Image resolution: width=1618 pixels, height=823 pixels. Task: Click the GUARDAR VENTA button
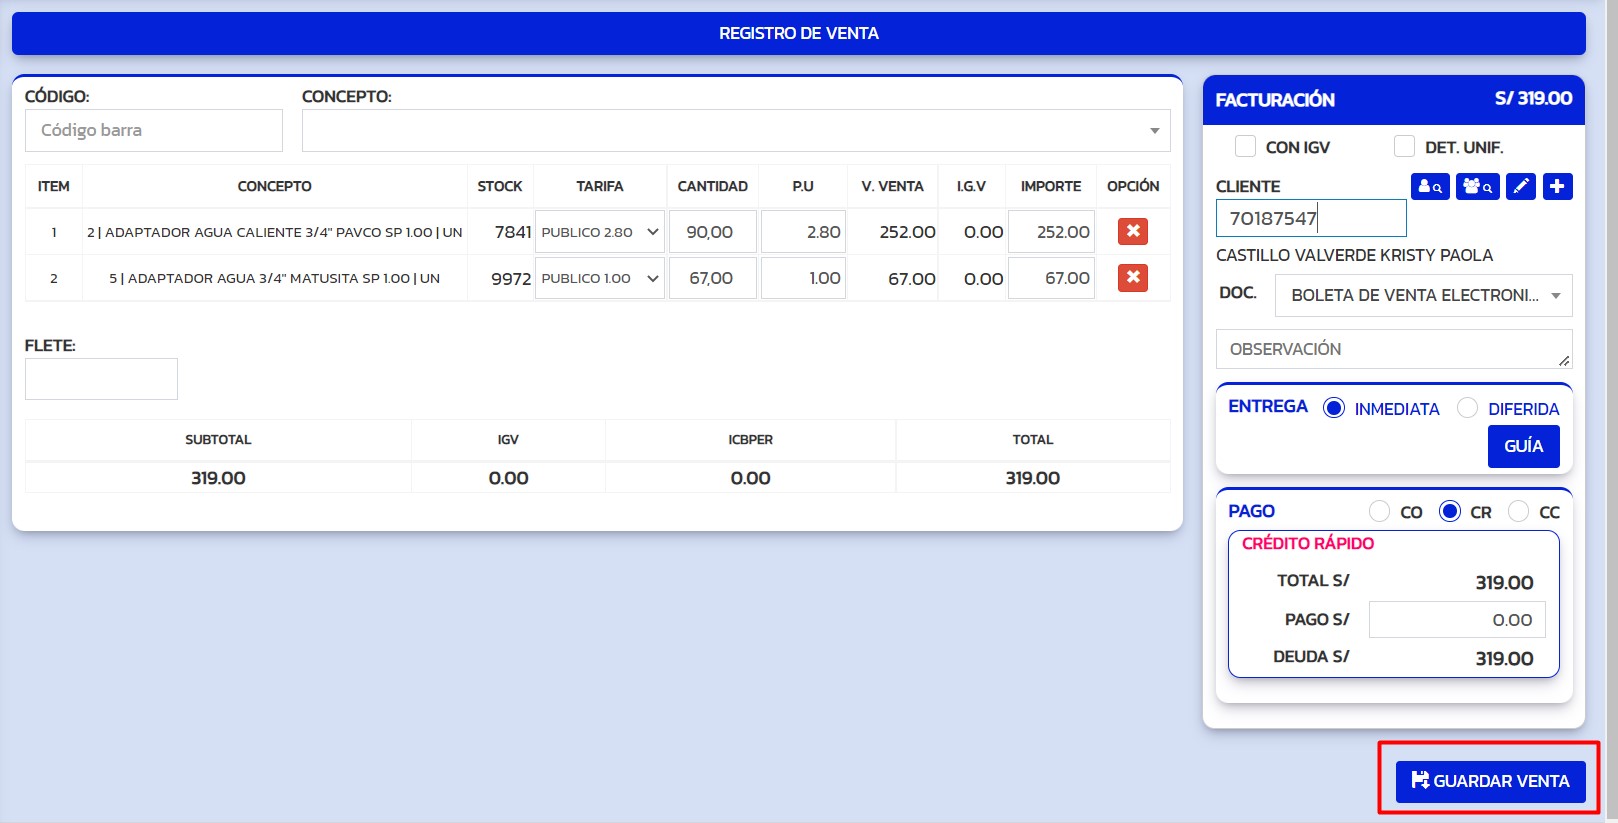pos(1489,781)
